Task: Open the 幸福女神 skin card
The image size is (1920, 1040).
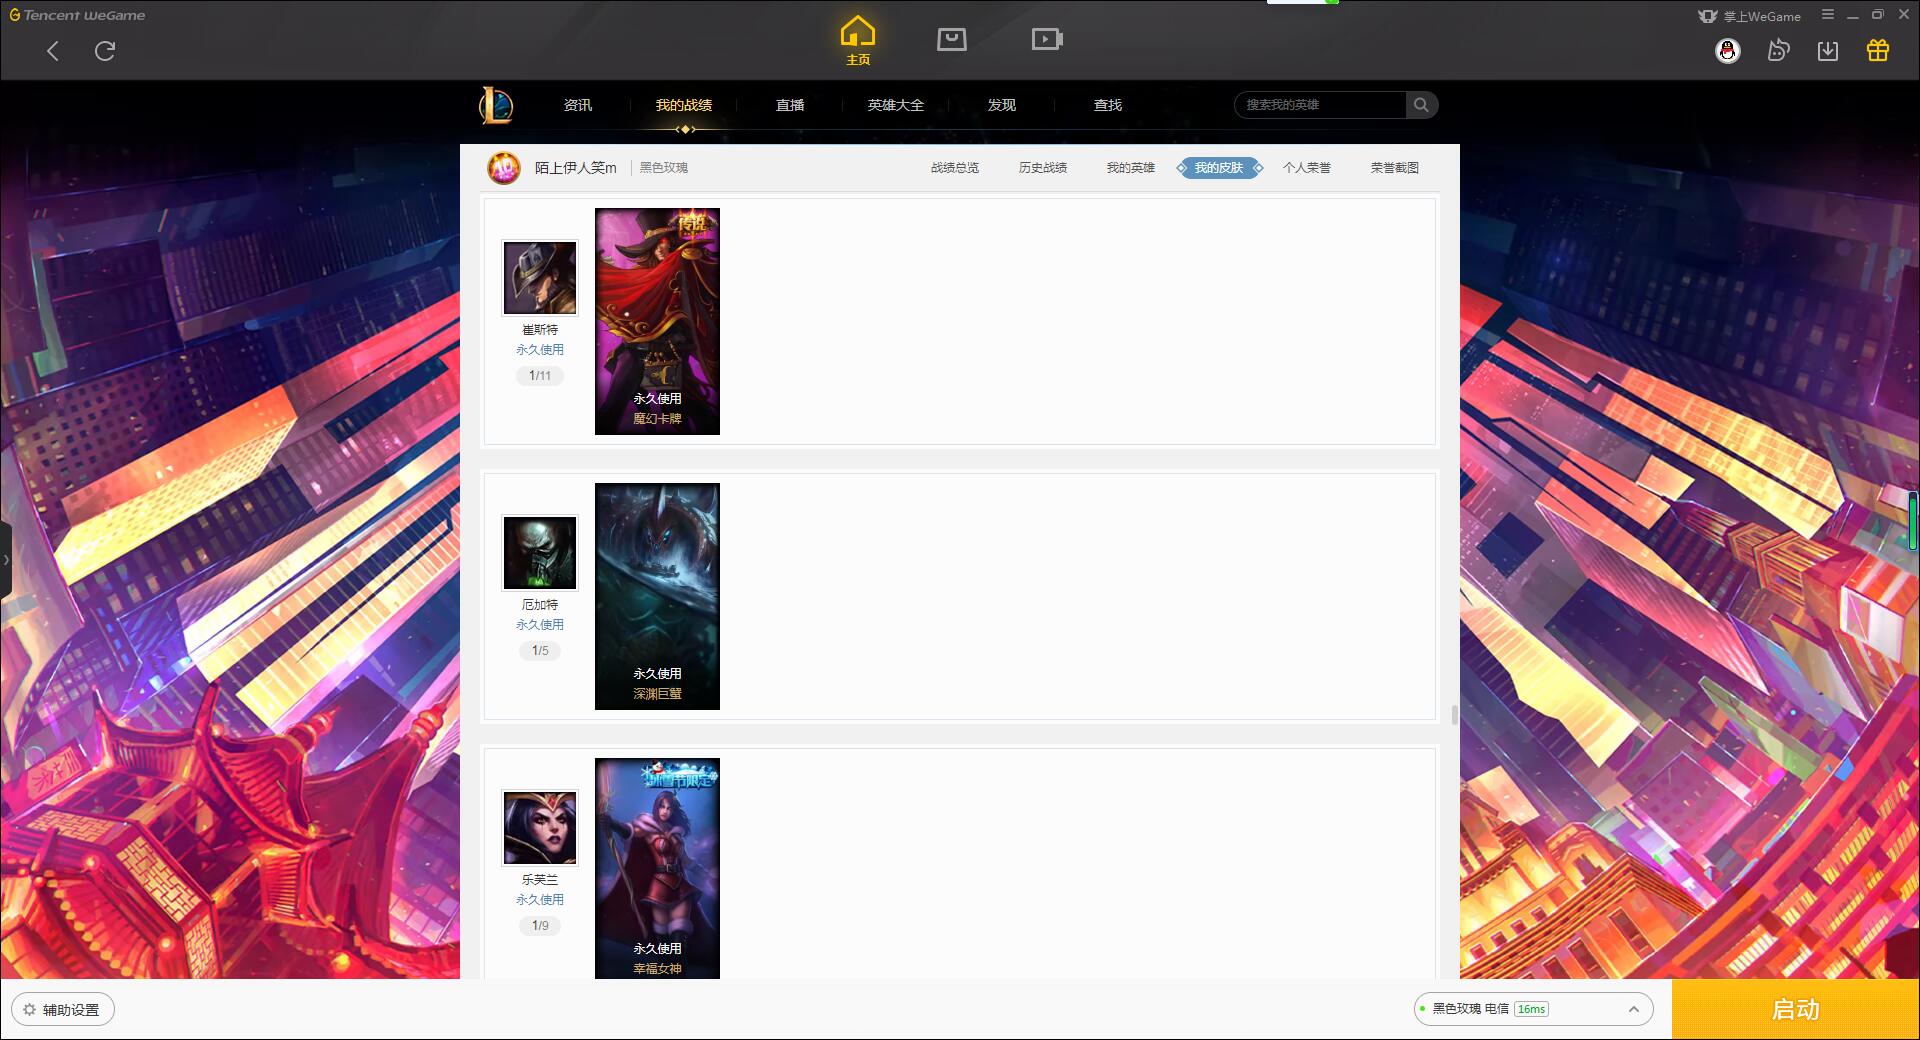Action: pos(657,868)
